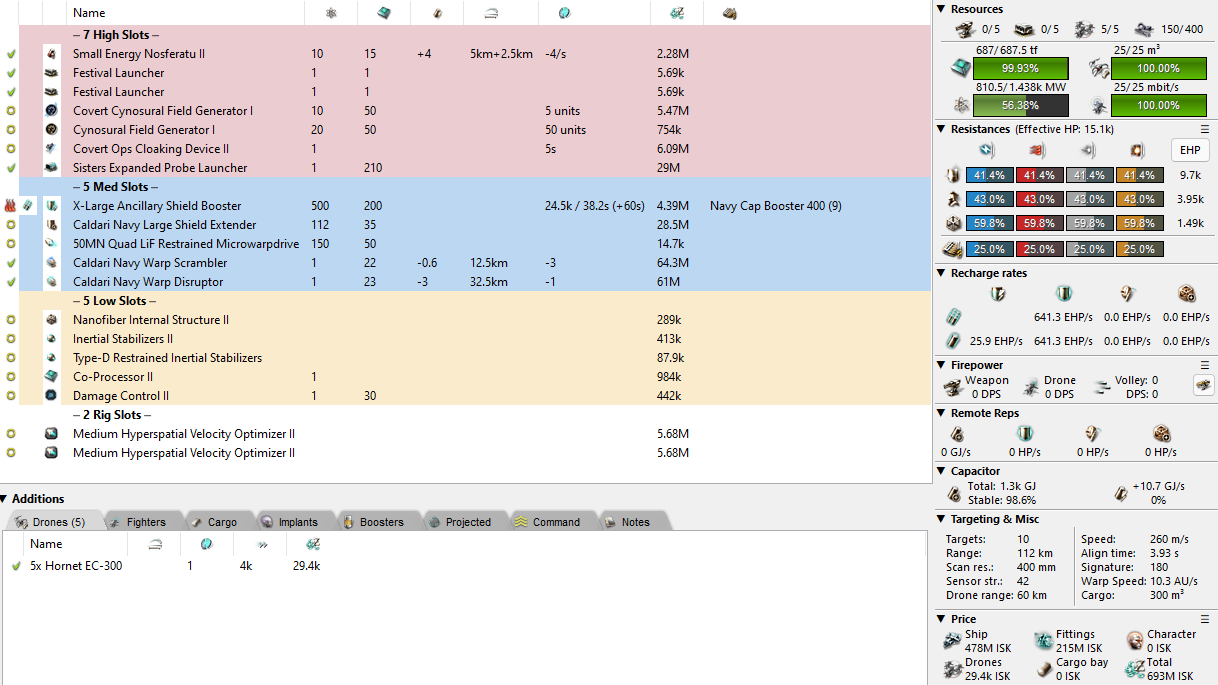This screenshot has height=685, width=1218.
Task: Switch to the Cargo tab
Action: (x=213, y=522)
